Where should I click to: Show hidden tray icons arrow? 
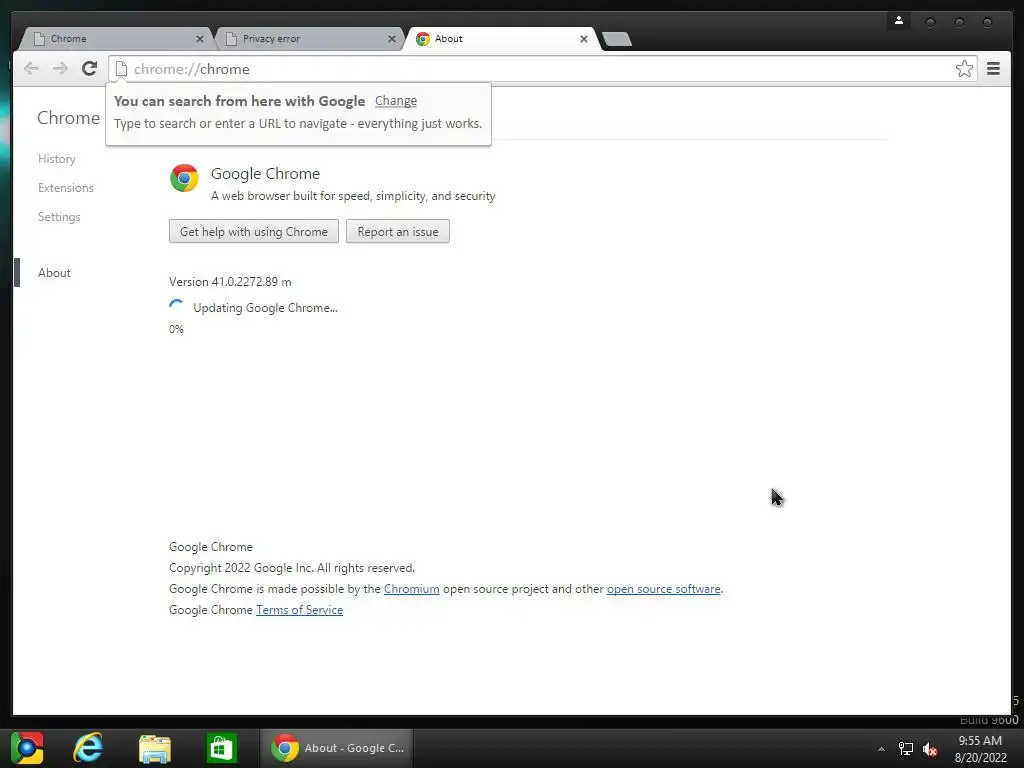click(x=881, y=749)
